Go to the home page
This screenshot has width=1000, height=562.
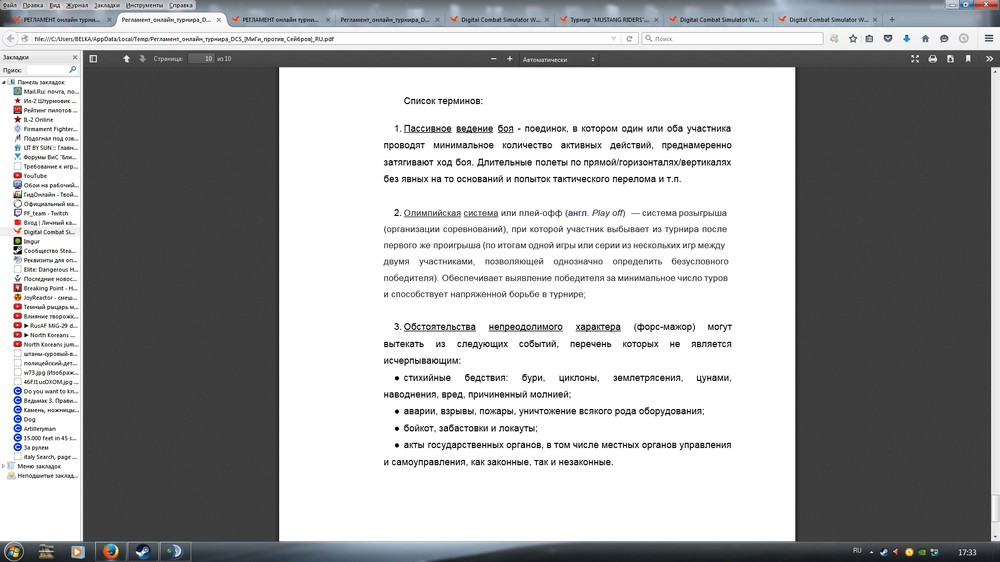pos(925,39)
